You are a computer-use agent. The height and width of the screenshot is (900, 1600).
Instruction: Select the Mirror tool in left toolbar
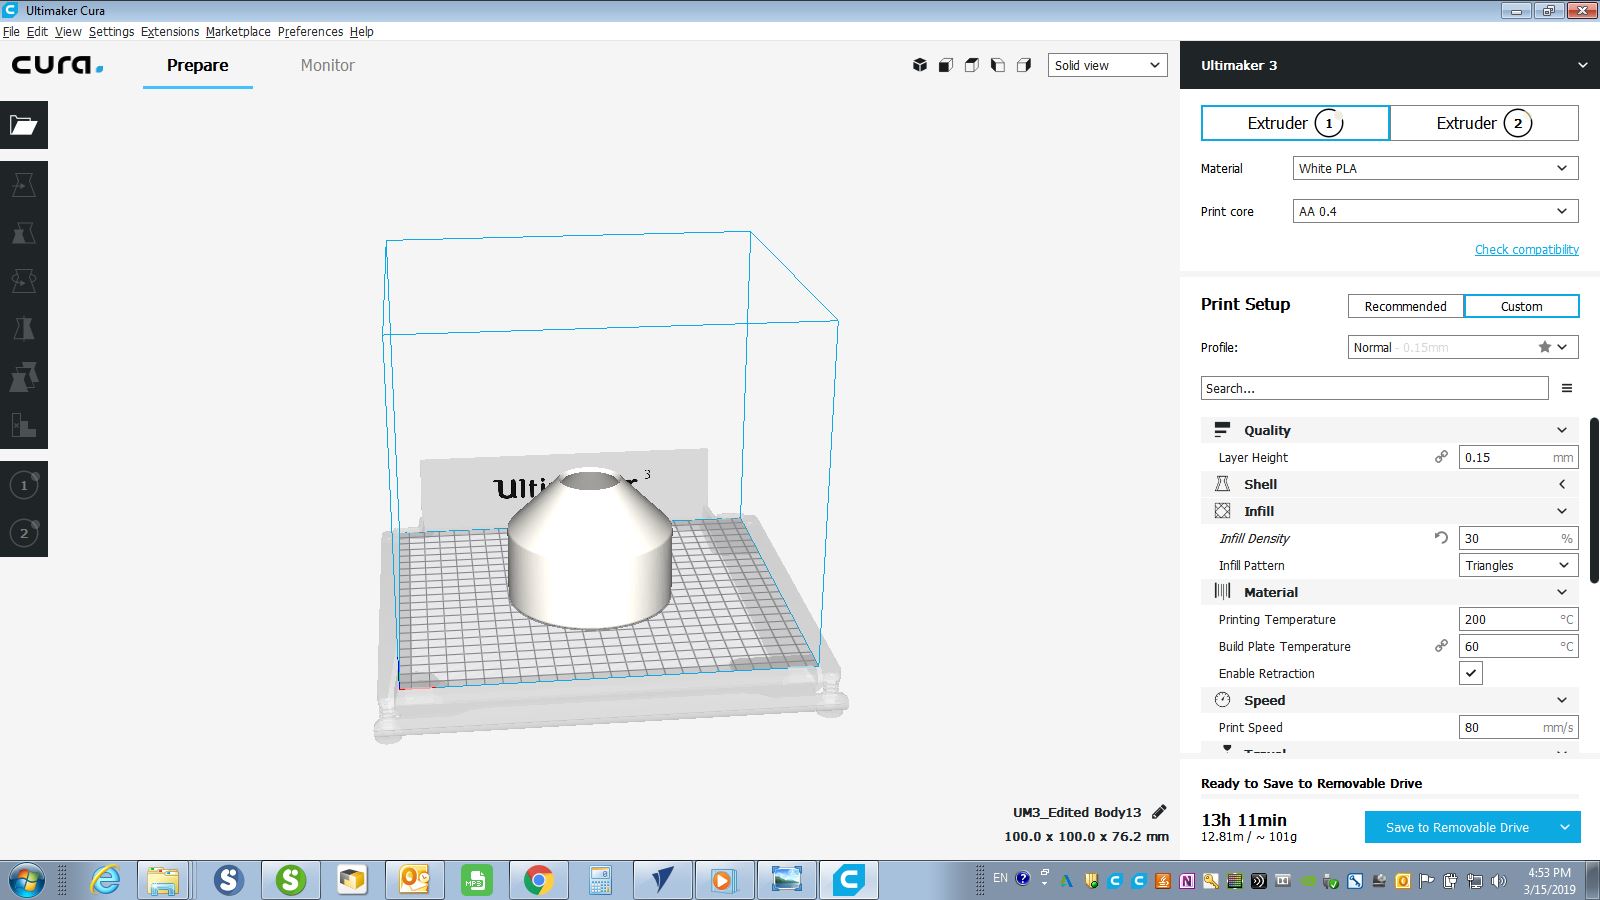[24, 329]
